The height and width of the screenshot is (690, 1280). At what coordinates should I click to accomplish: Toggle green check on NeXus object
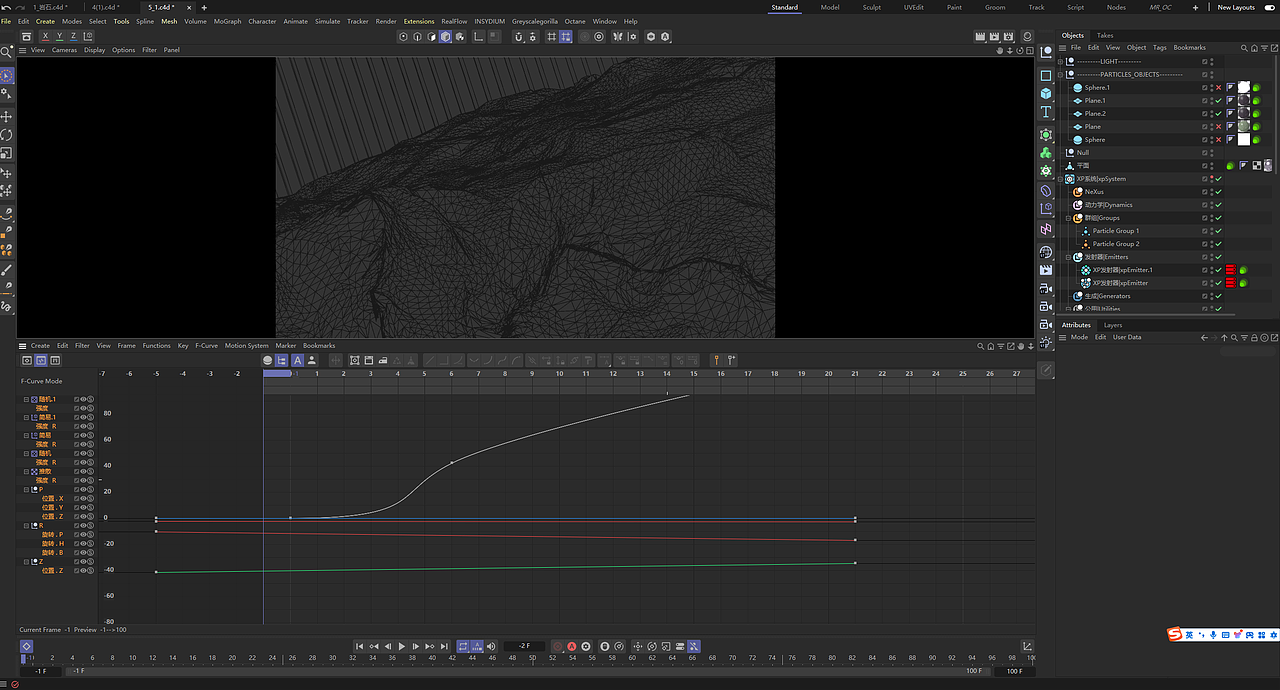pyautogui.click(x=1218, y=192)
